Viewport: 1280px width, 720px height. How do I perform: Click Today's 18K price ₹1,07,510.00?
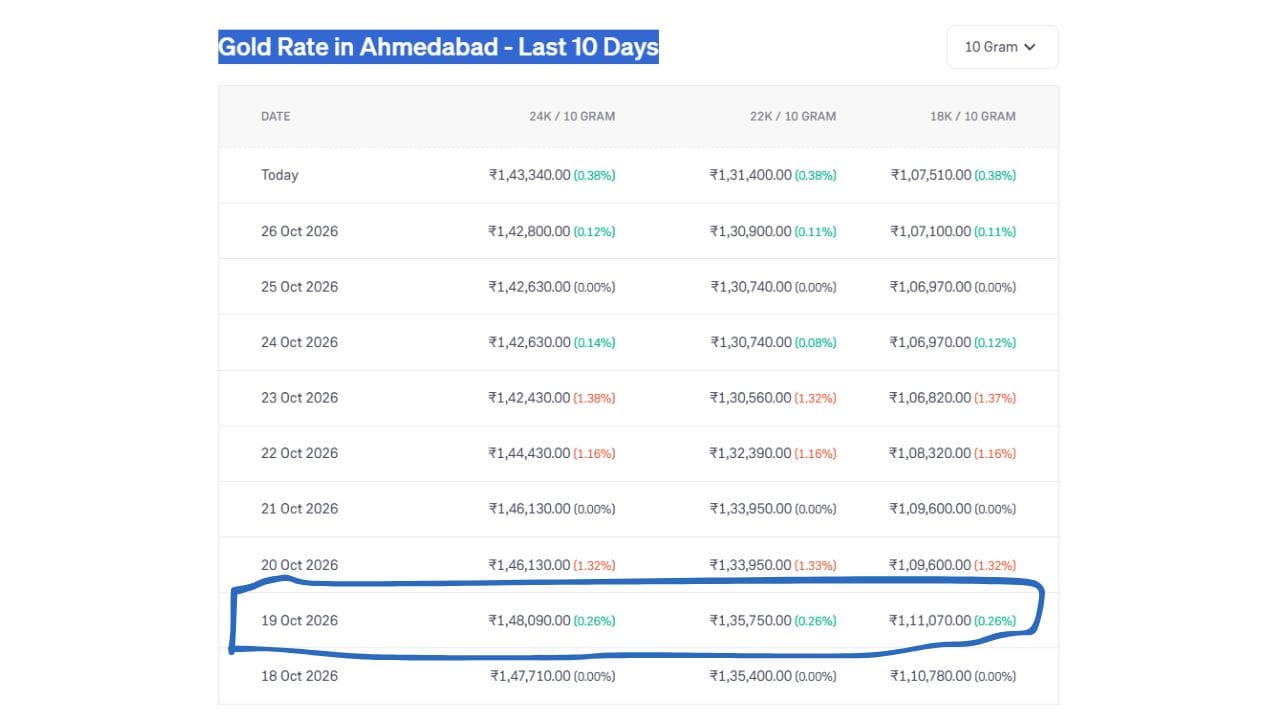click(x=930, y=175)
